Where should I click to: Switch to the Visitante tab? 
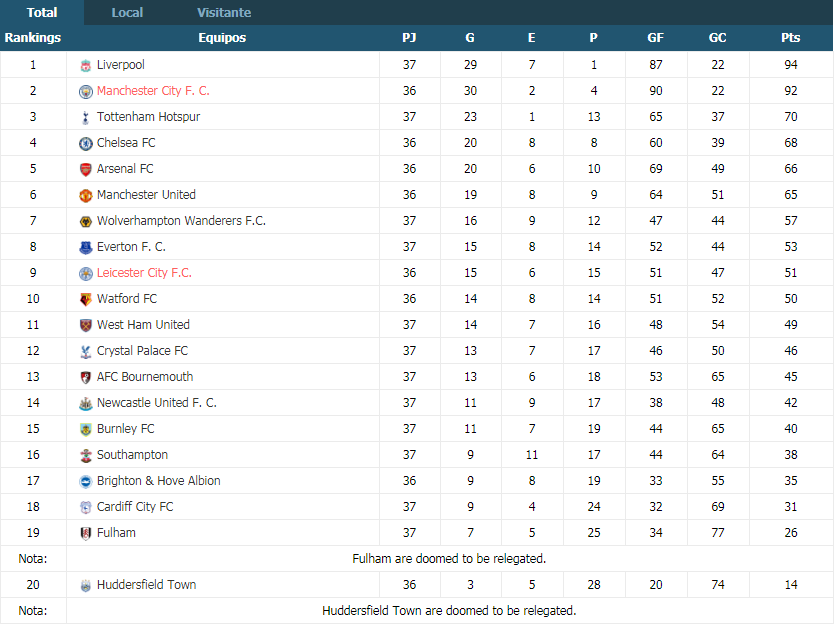click(x=224, y=12)
